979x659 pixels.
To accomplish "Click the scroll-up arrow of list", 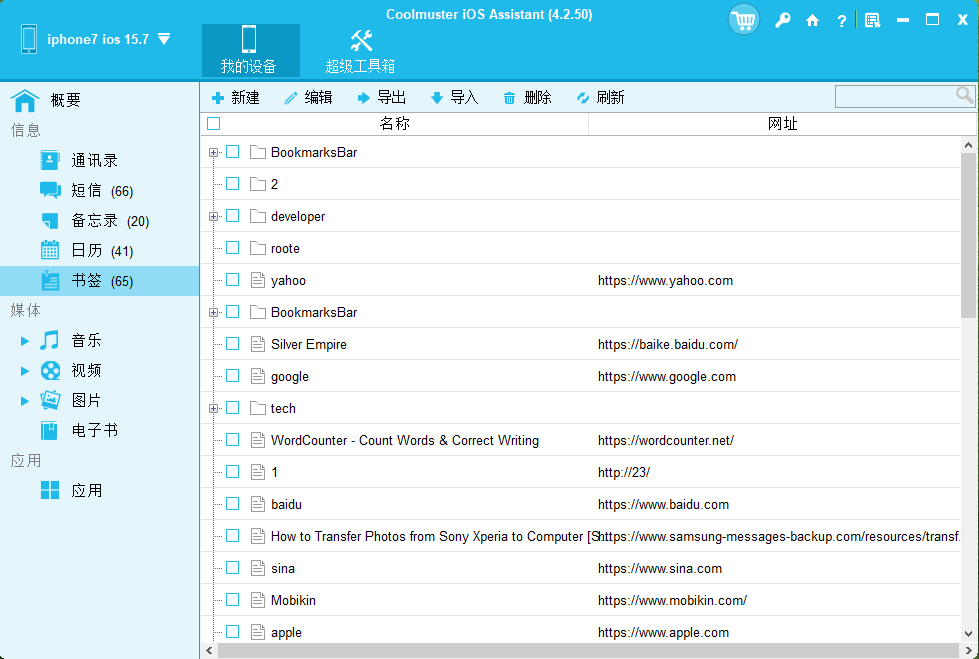I will [968, 146].
